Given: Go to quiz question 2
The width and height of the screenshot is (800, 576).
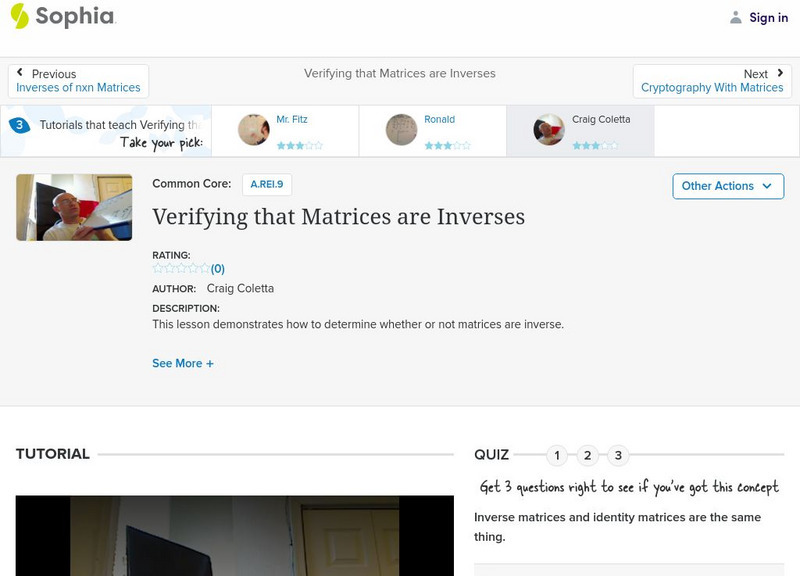Looking at the screenshot, I should click(588, 456).
